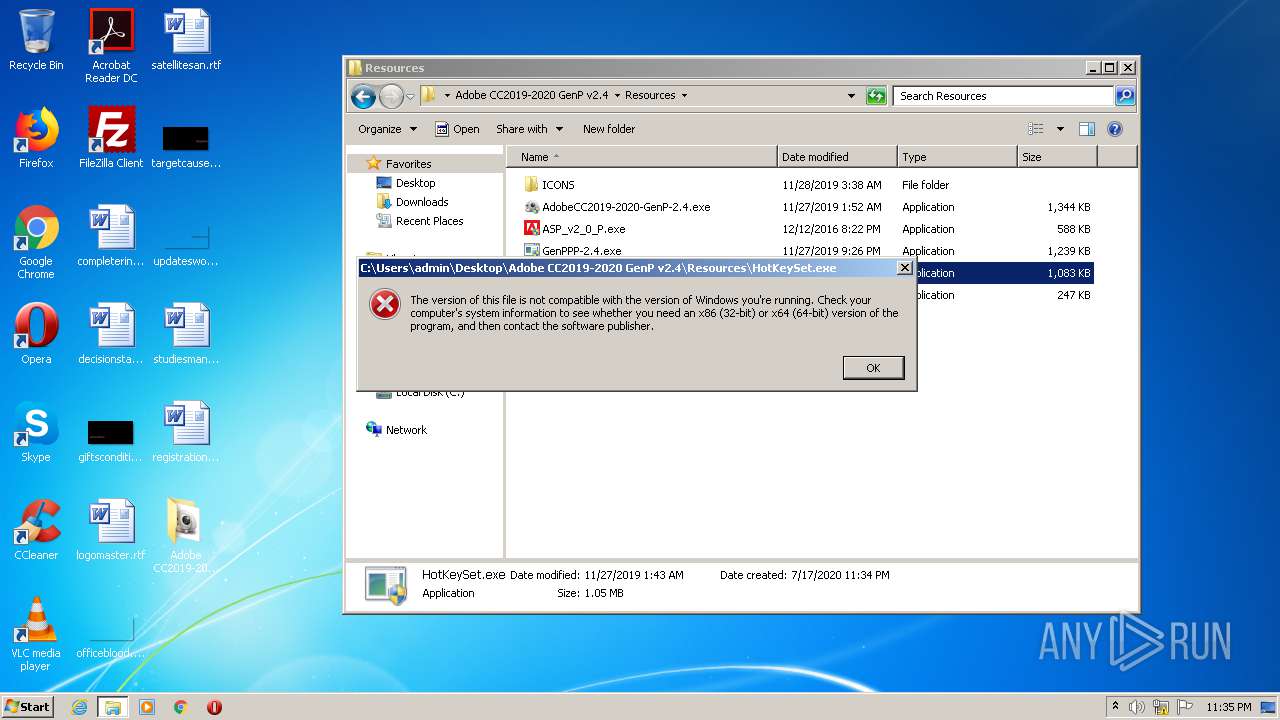
Task: Open Chrome from taskbar
Action: tap(180, 707)
